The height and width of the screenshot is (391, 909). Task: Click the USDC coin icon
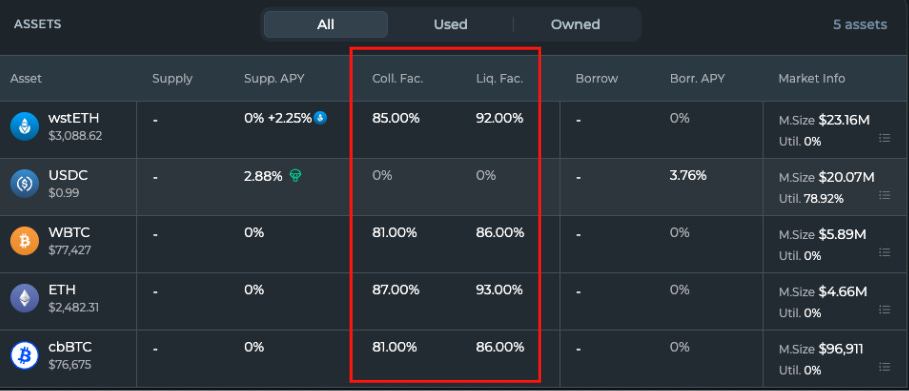pyautogui.click(x=24, y=184)
